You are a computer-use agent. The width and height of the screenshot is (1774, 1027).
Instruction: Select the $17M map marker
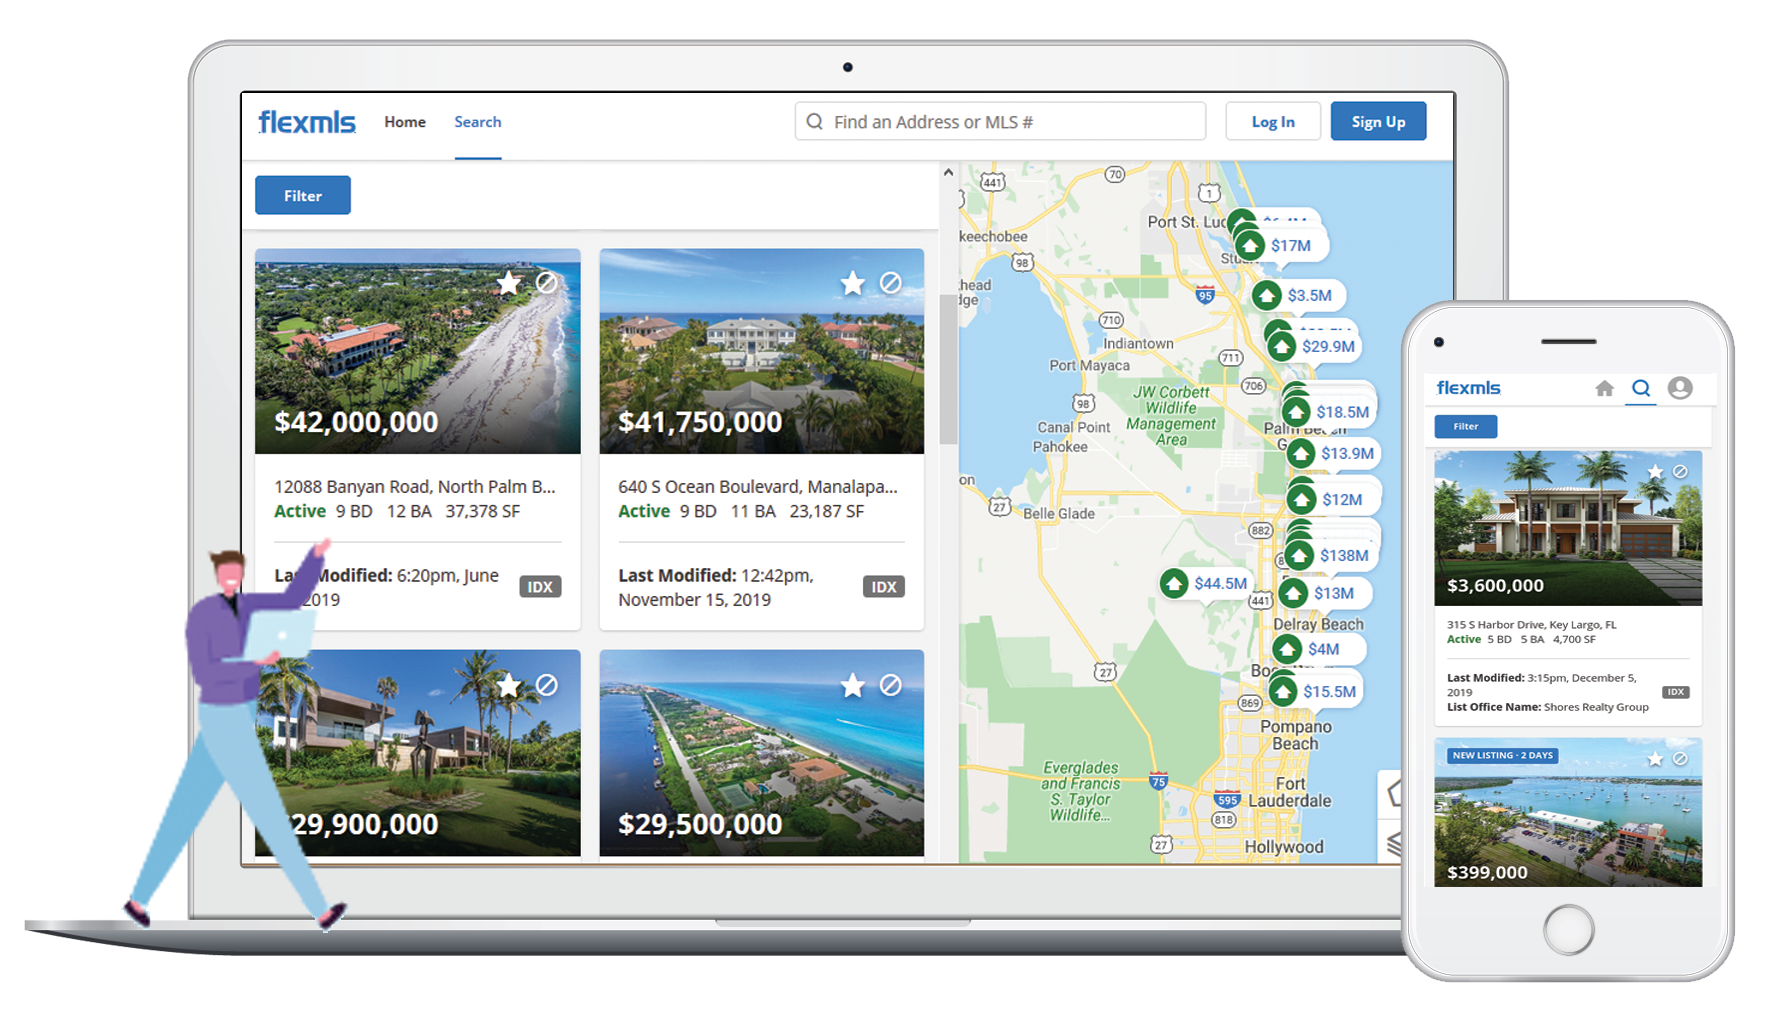point(1280,246)
